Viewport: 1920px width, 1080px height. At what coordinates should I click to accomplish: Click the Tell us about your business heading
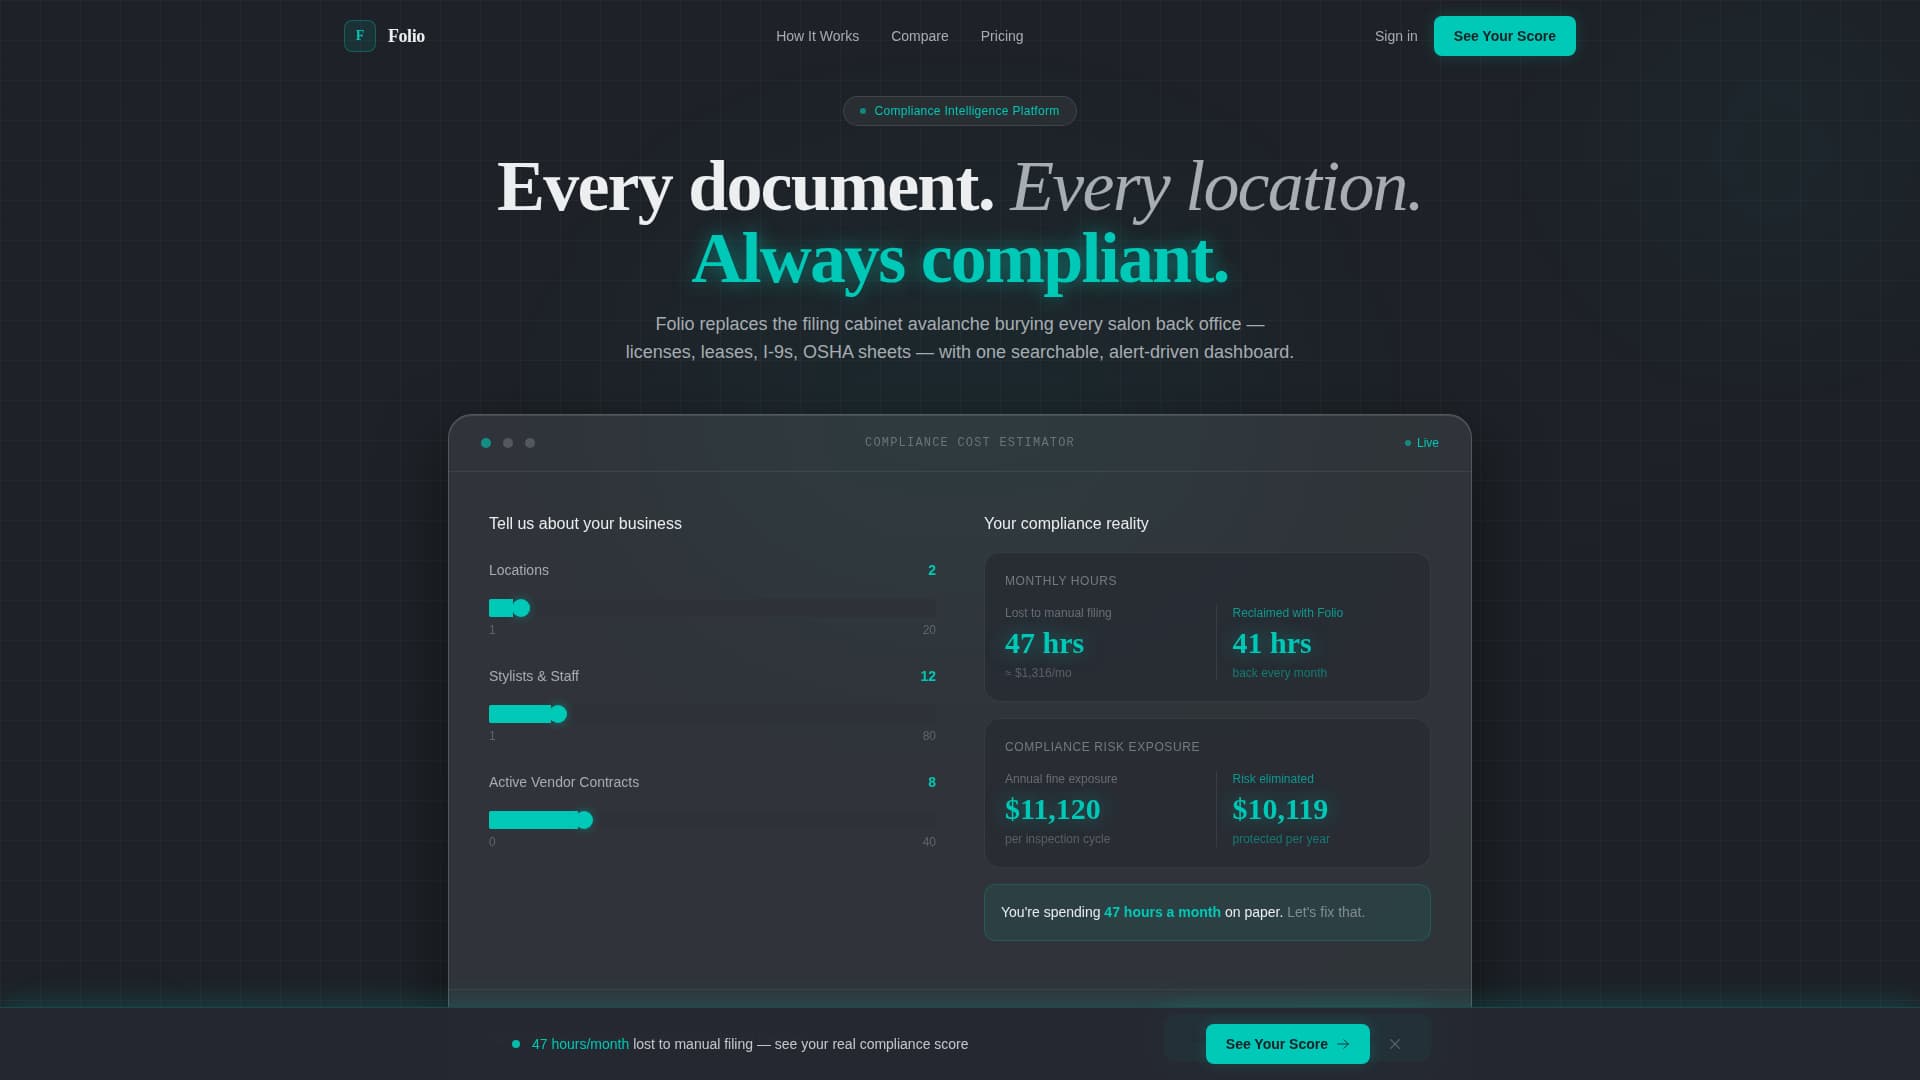point(585,524)
